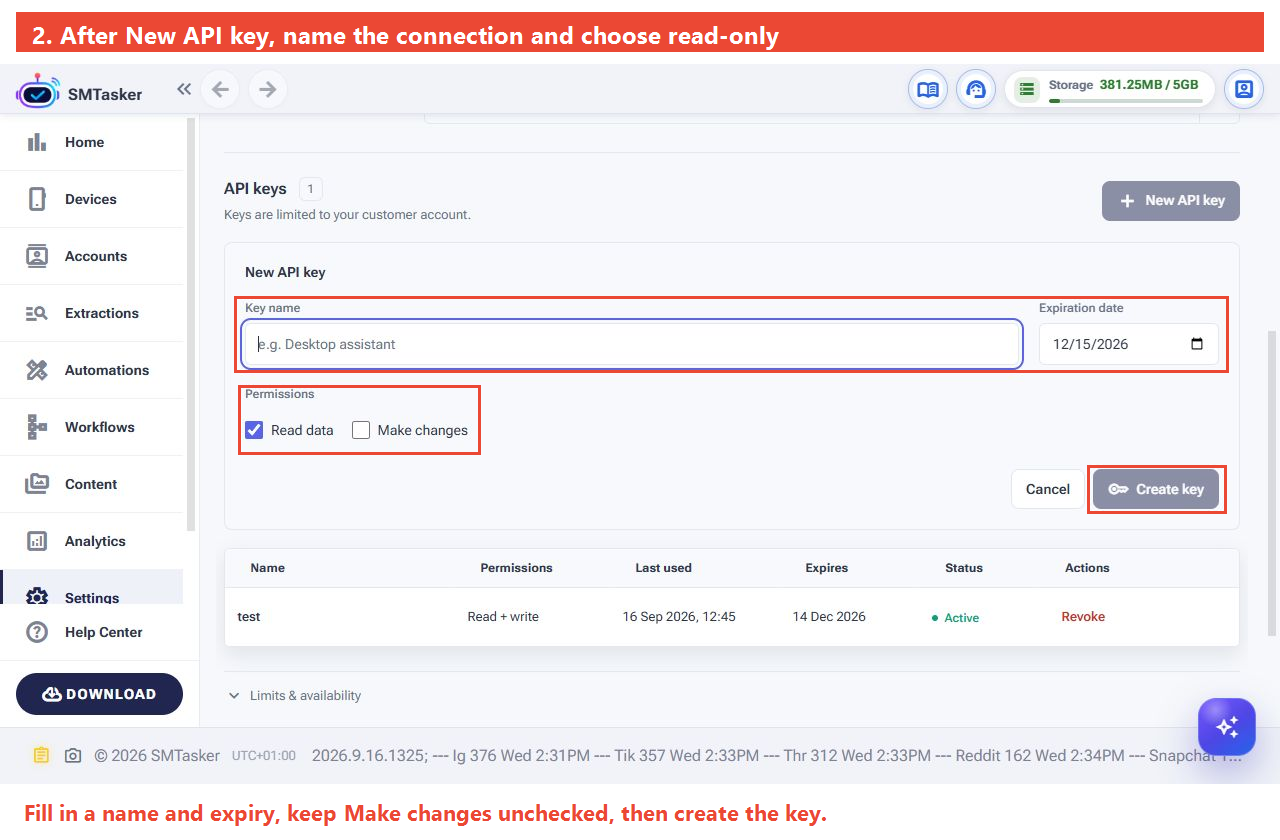
Task: Click the '14 Dec 2026' expires cell
Action: [x=829, y=617]
